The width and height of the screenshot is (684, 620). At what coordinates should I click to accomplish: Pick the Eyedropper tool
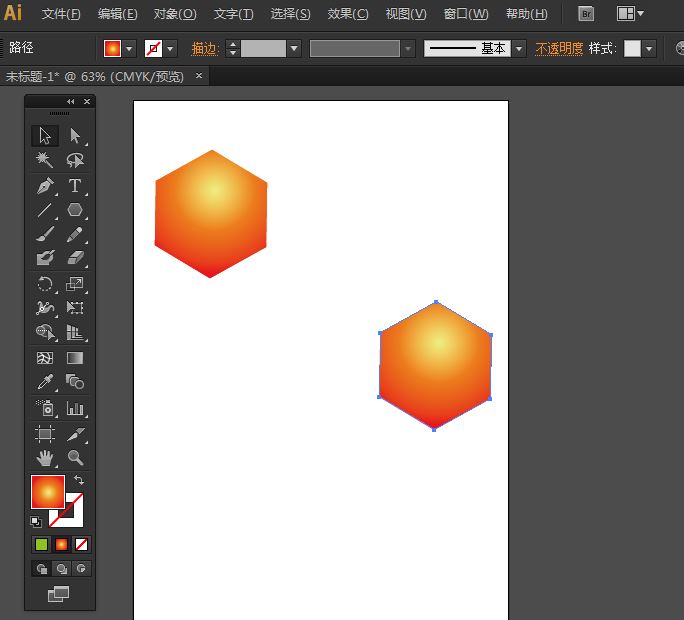tap(45, 382)
